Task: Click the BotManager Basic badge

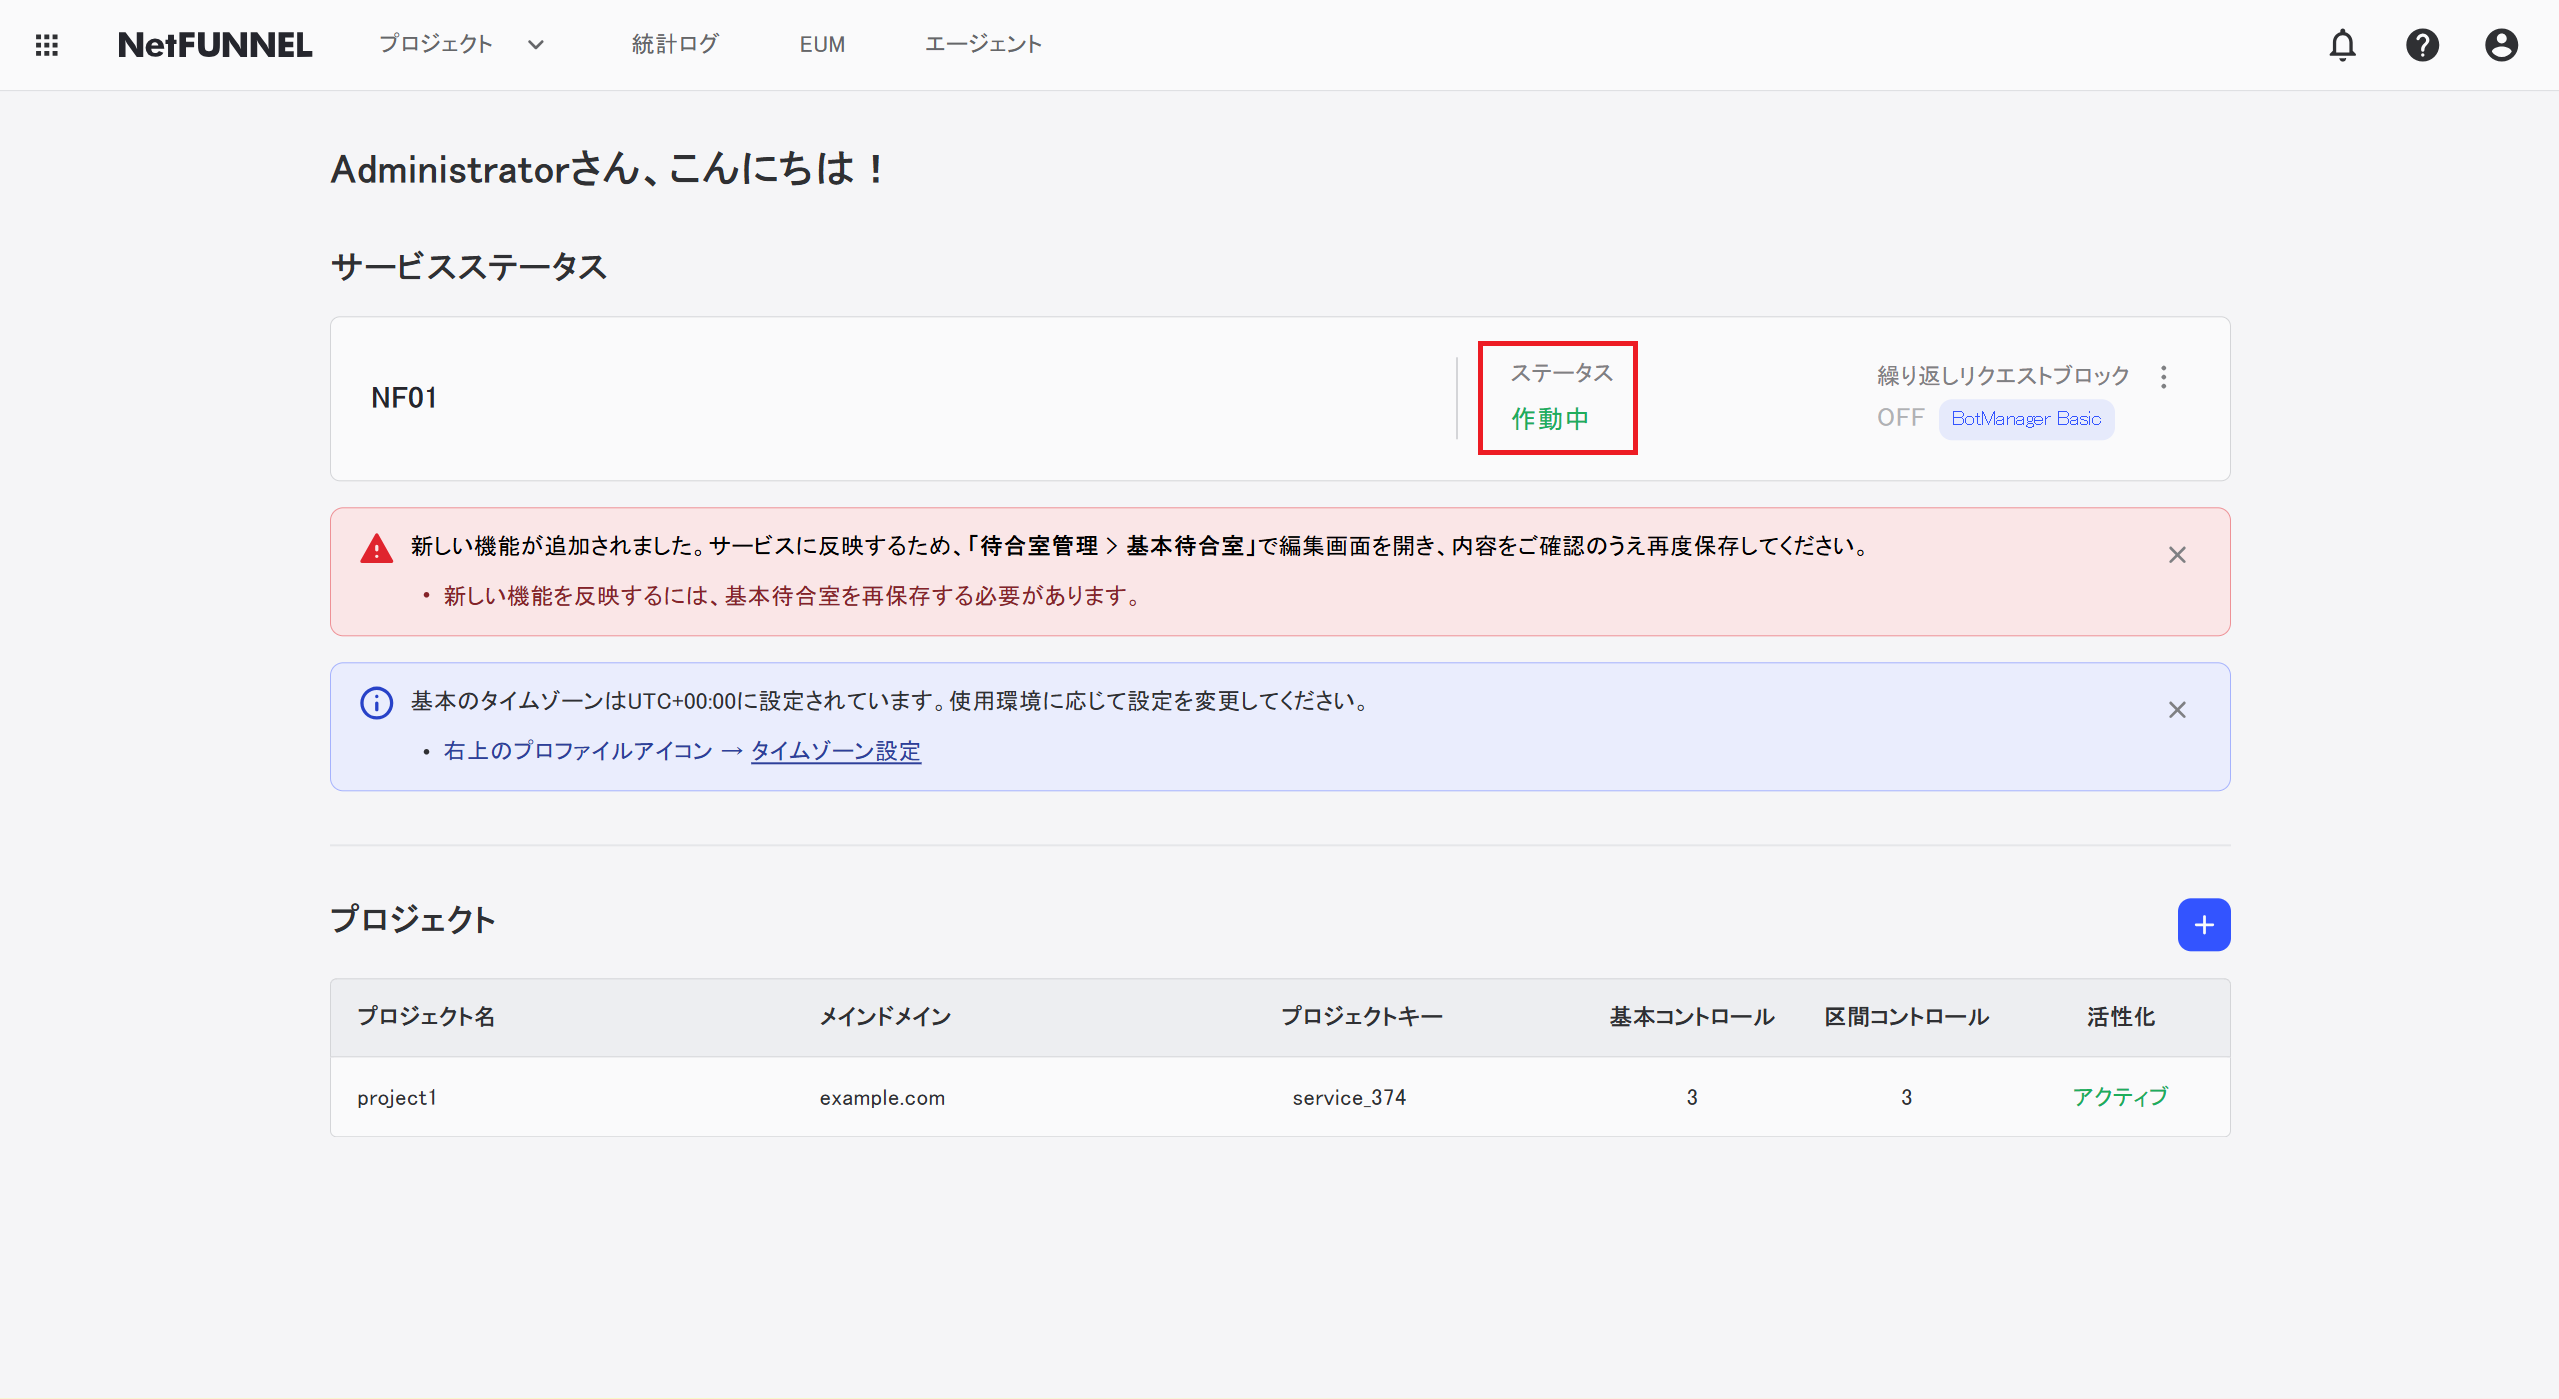Action: point(2025,419)
